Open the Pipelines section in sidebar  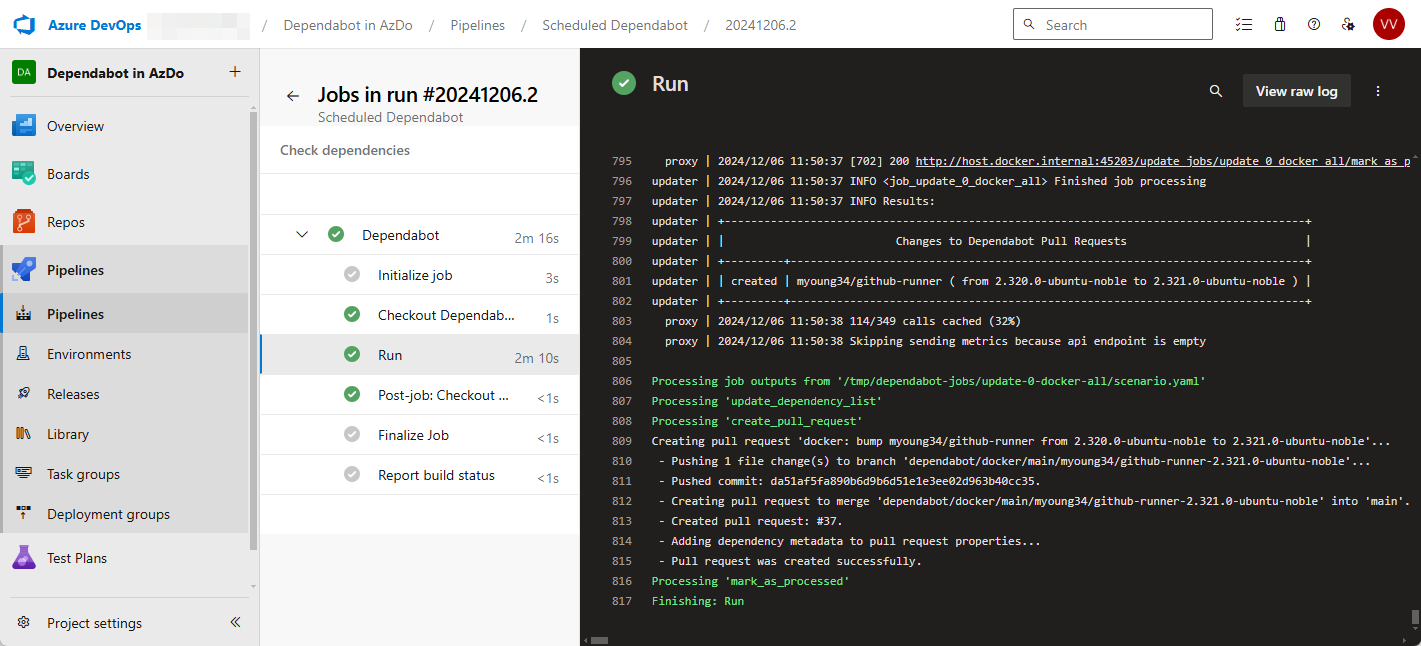tap(126, 270)
